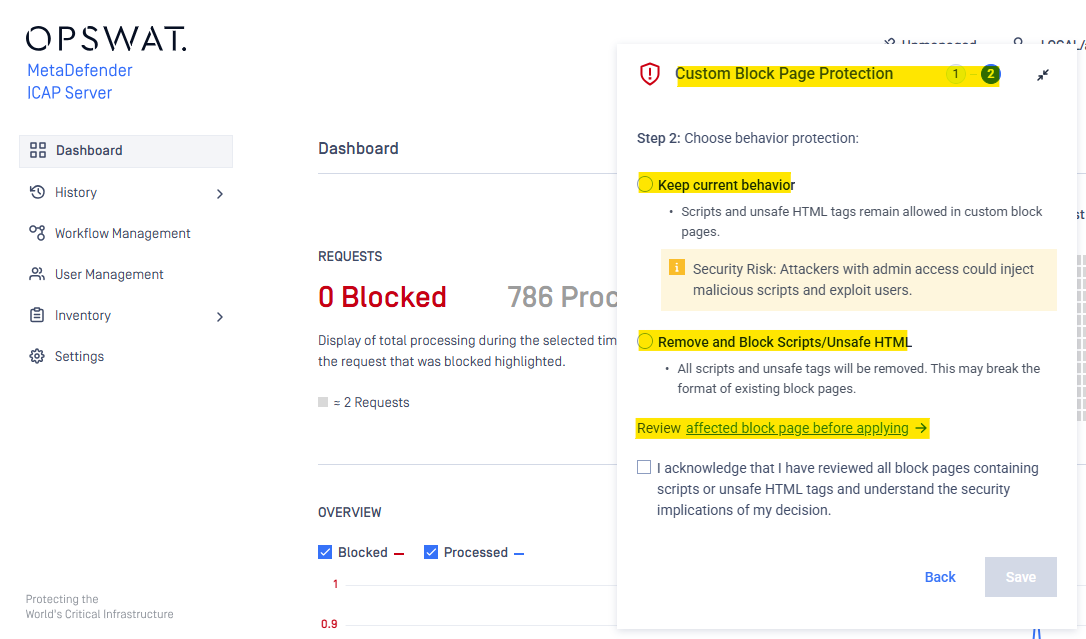Click the red shield alert icon
Screen dimensions: 1086x639
click(x=650, y=74)
